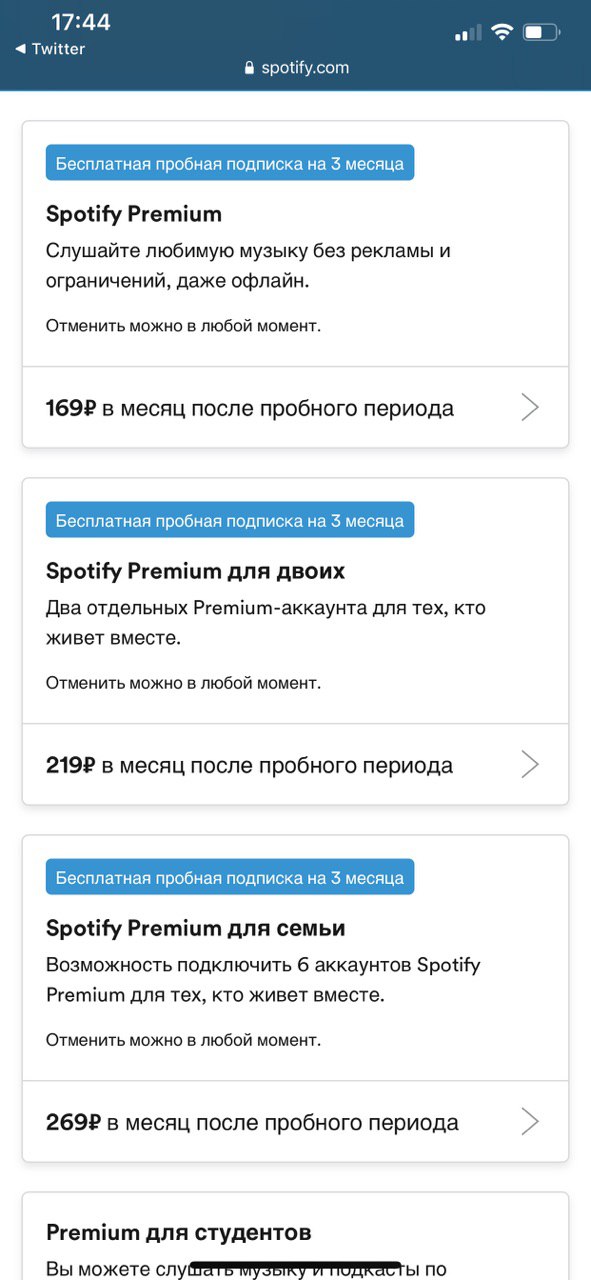The width and height of the screenshot is (591, 1280).
Task: Tap the 17:44 clock in status bar
Action: [81, 22]
